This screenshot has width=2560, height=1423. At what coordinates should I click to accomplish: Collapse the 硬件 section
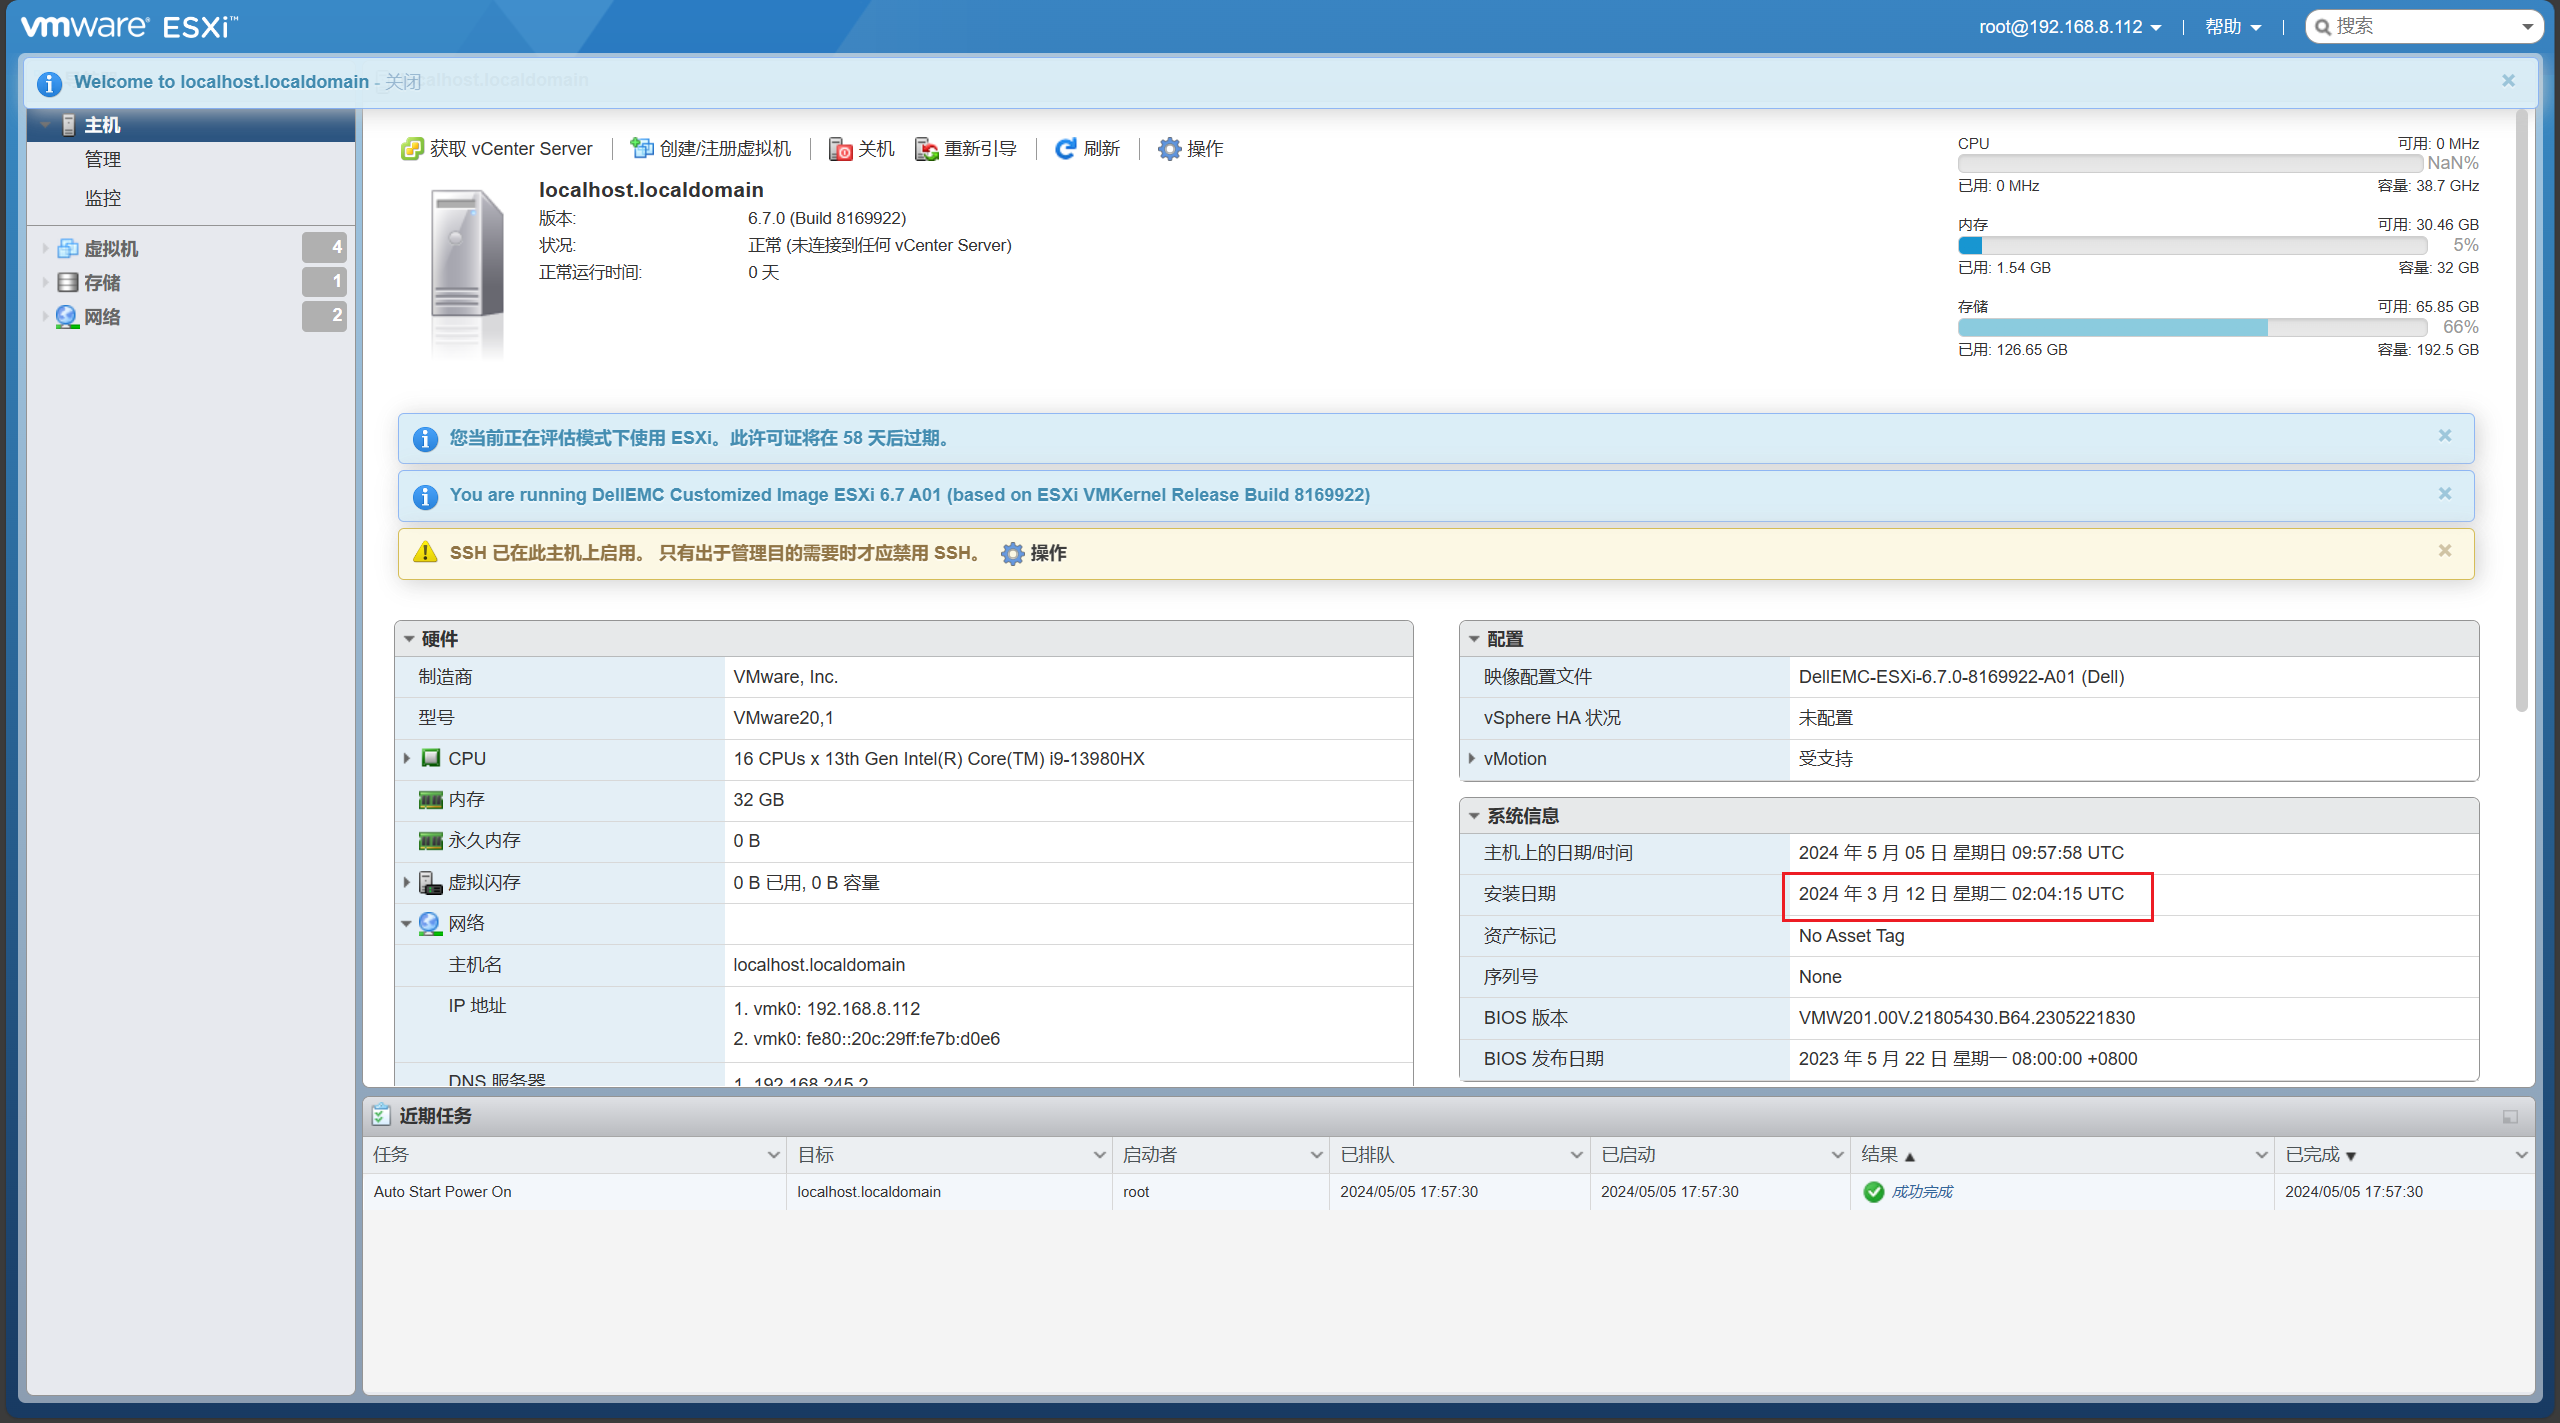(409, 639)
